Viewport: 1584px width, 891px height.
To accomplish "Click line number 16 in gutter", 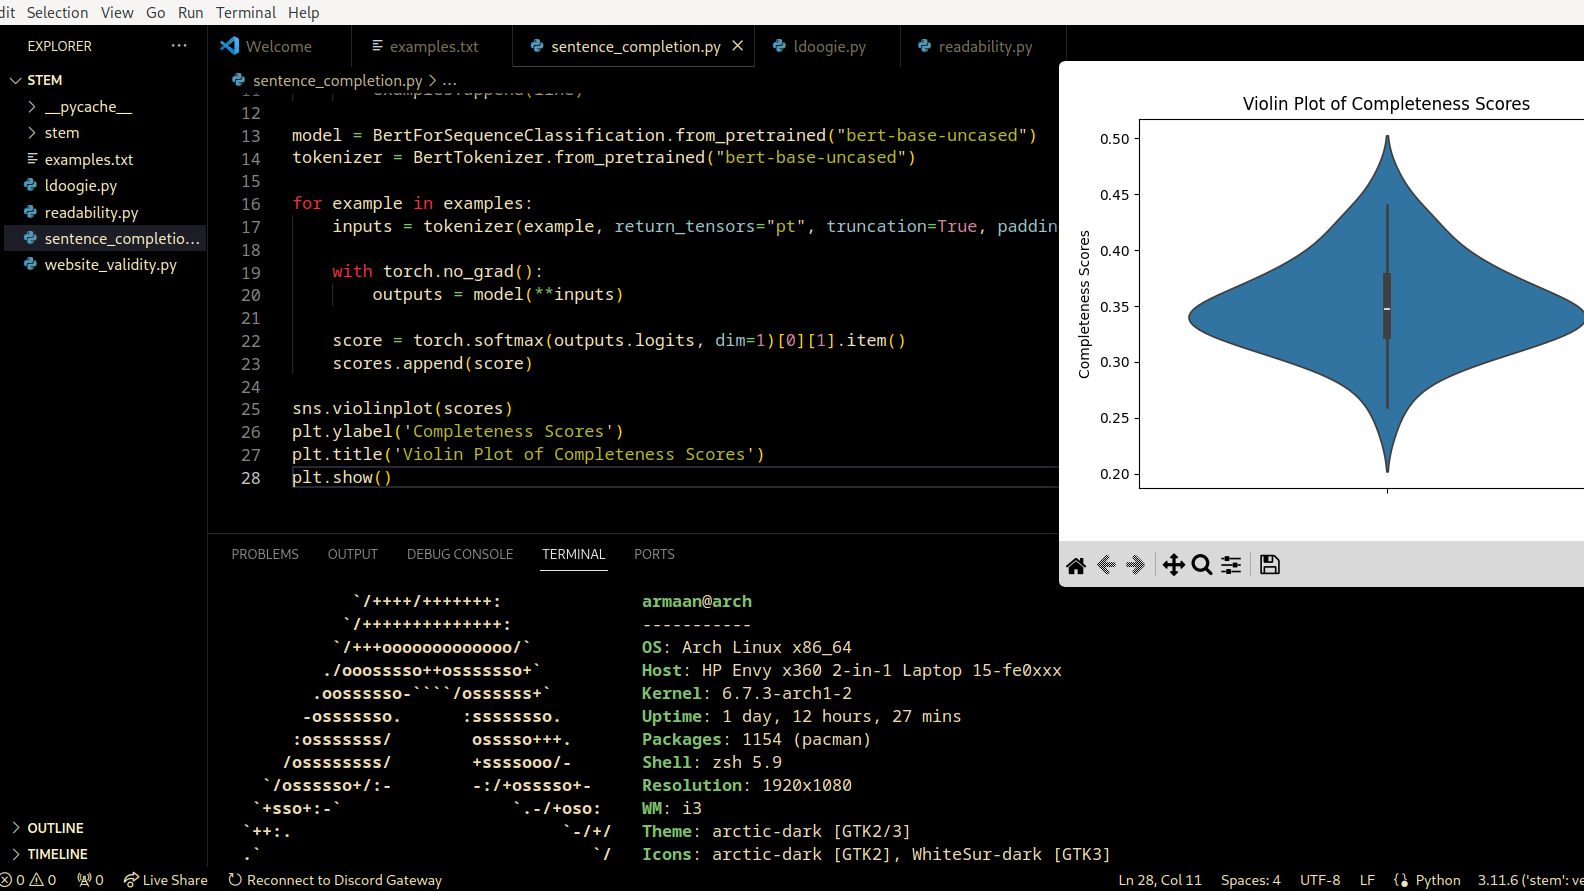I will tap(251, 204).
